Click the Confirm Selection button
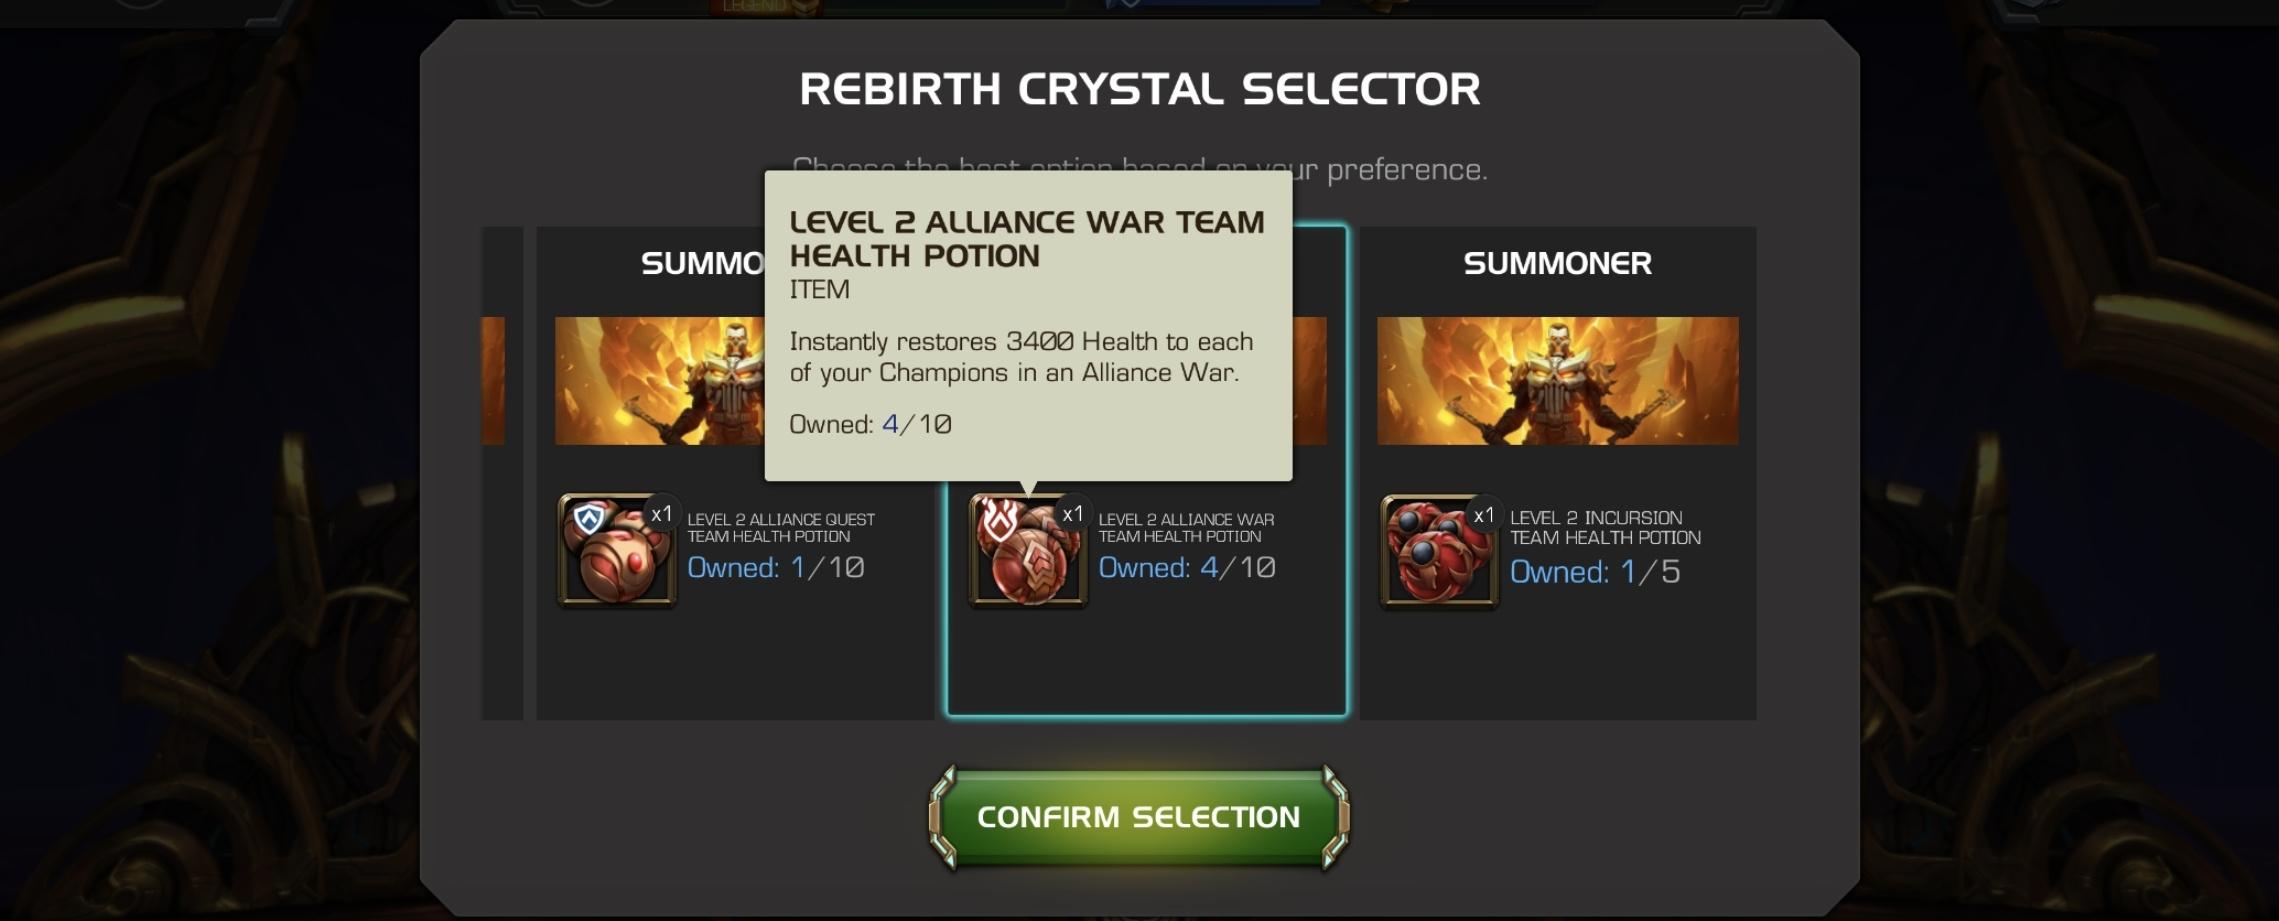 point(1139,817)
